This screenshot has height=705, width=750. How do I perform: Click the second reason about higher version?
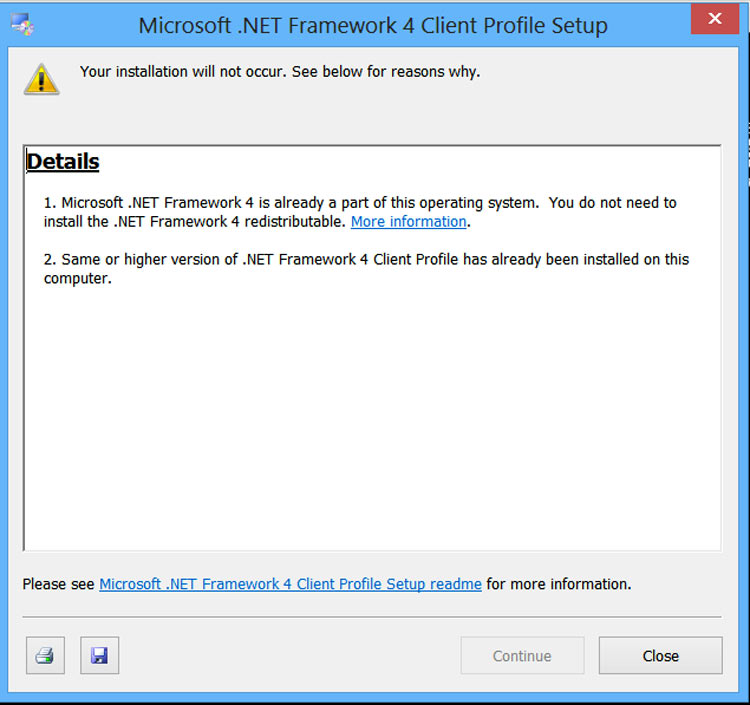coord(366,260)
